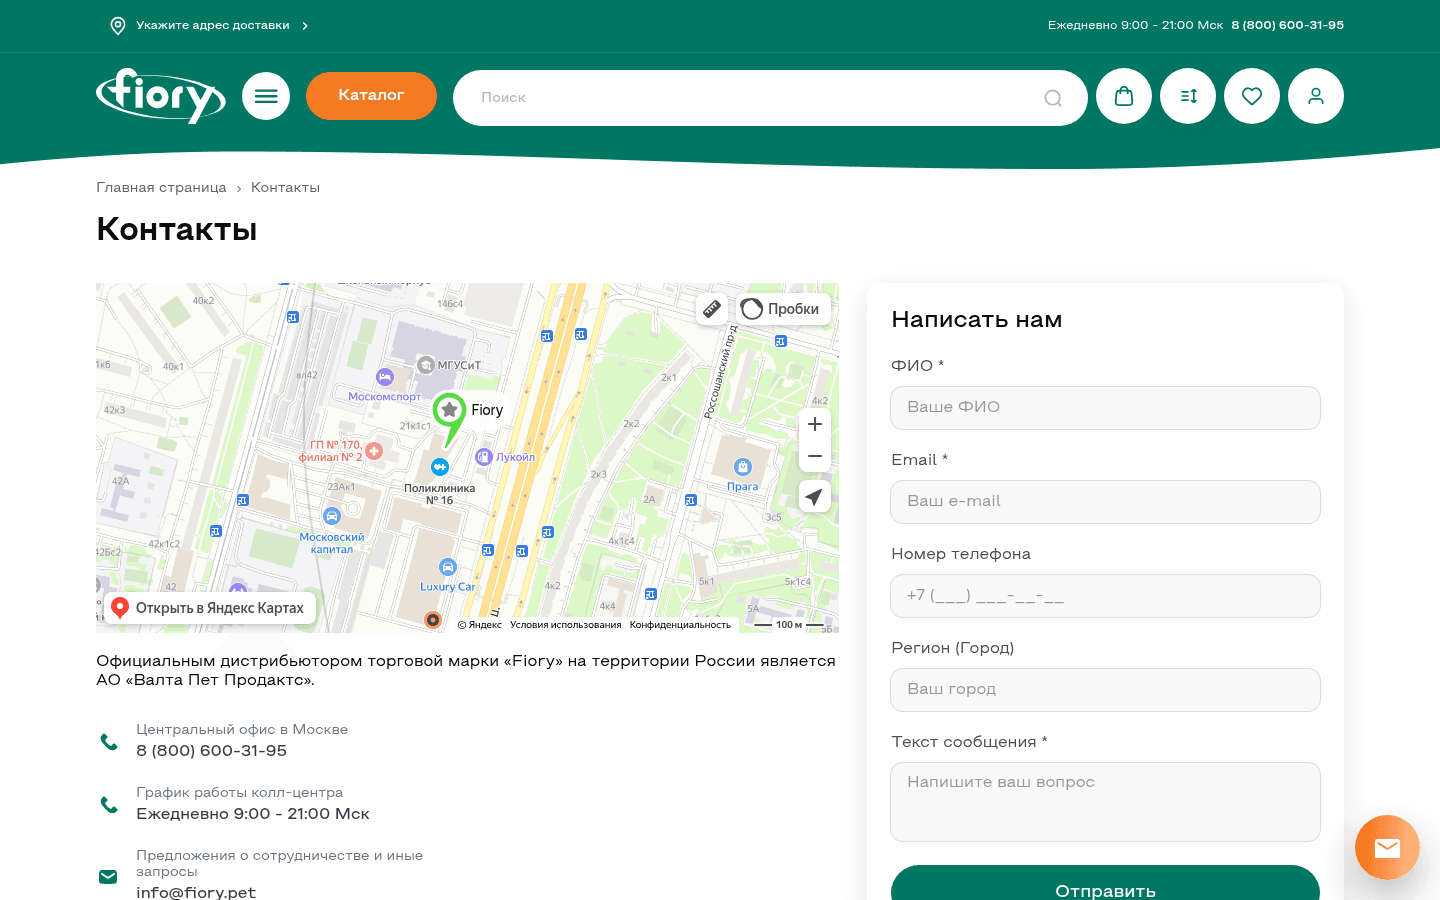Focus the phone number field
Image resolution: width=1440 pixels, height=900 pixels.
[x=1105, y=596]
